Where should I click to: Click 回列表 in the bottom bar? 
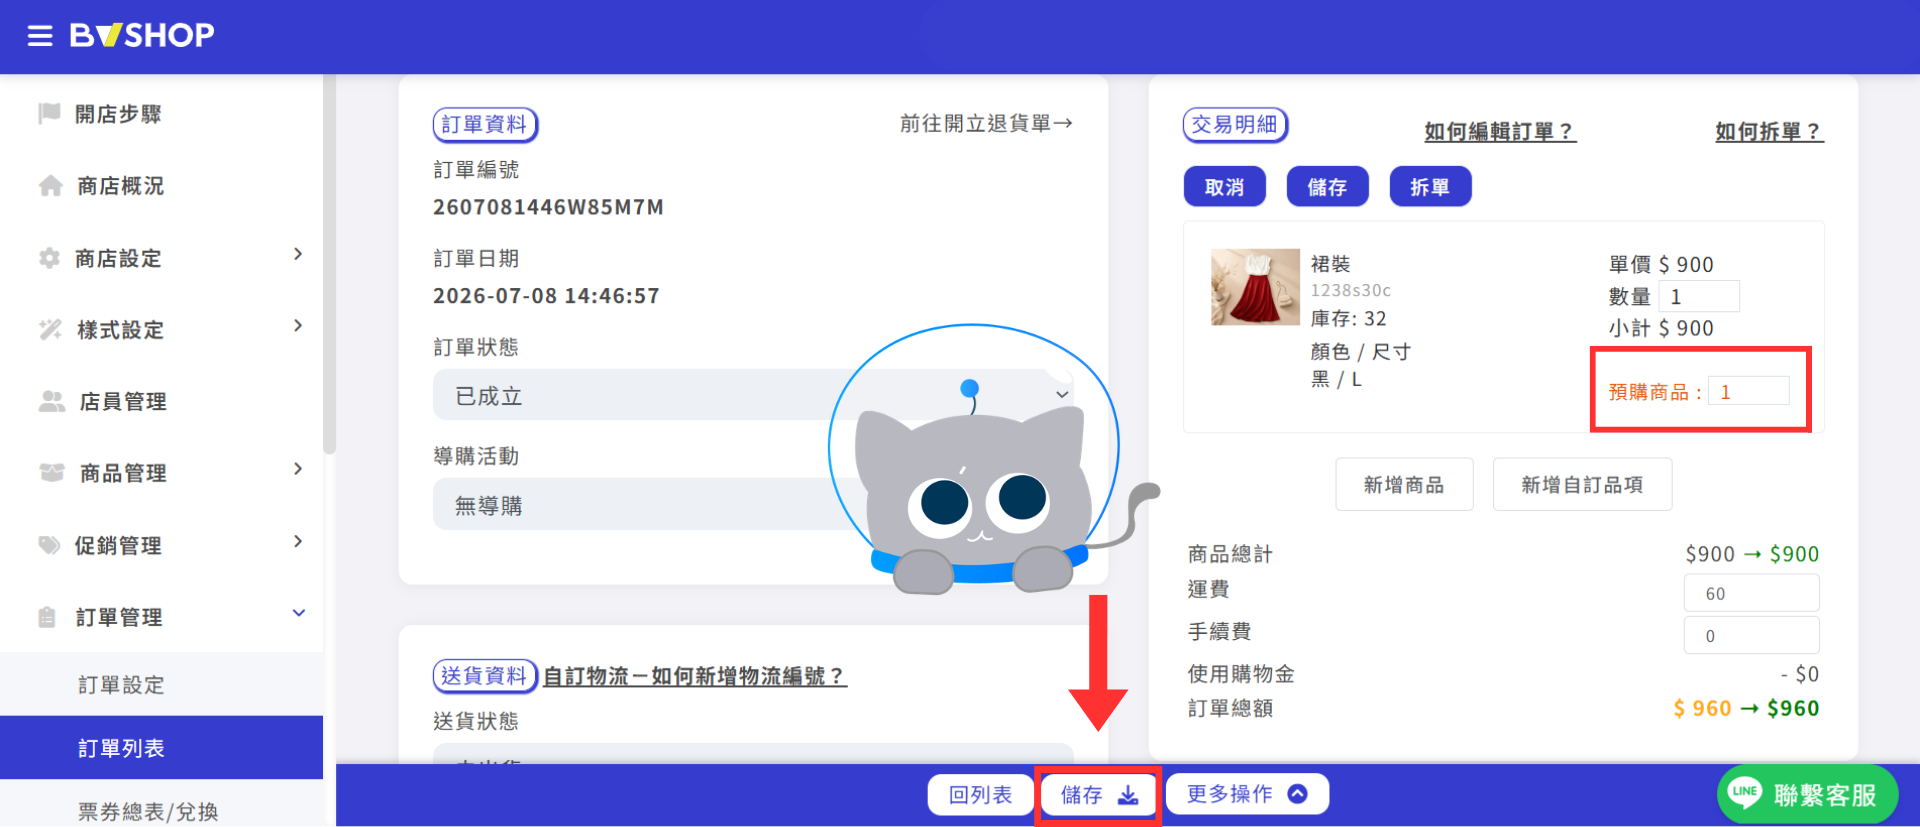pos(980,794)
